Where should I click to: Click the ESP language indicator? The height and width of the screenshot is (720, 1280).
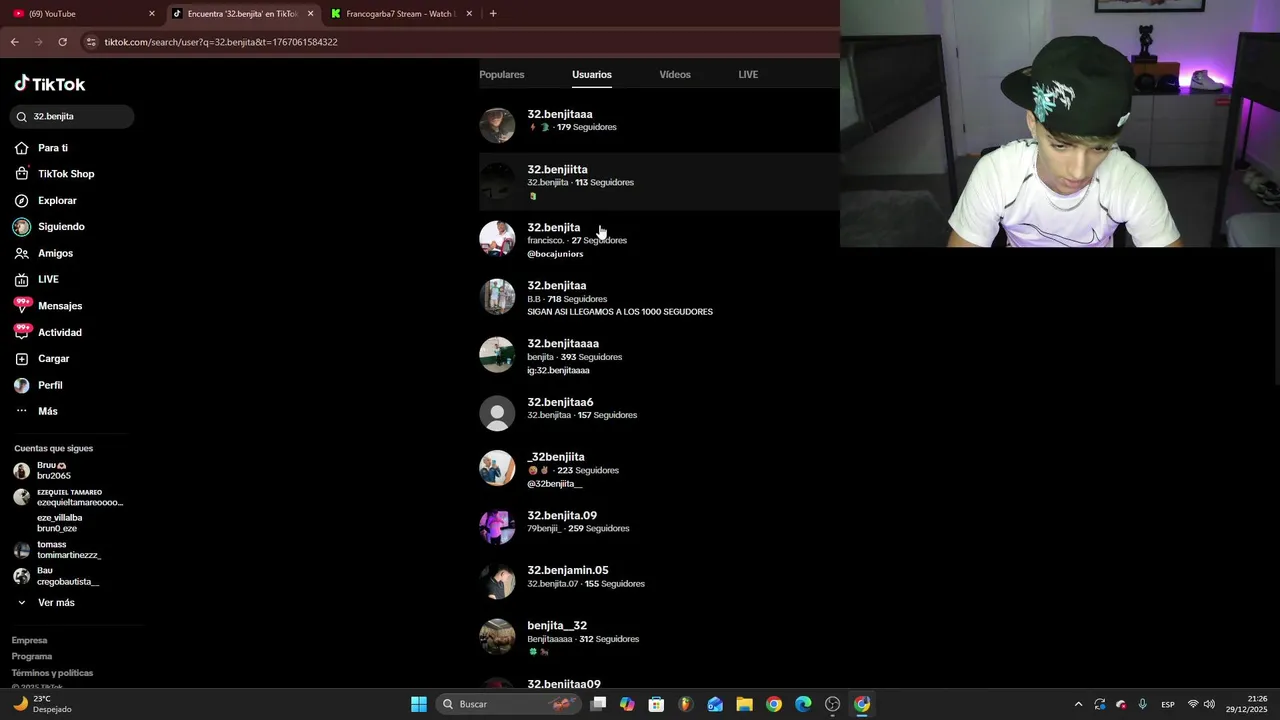click(x=1168, y=704)
